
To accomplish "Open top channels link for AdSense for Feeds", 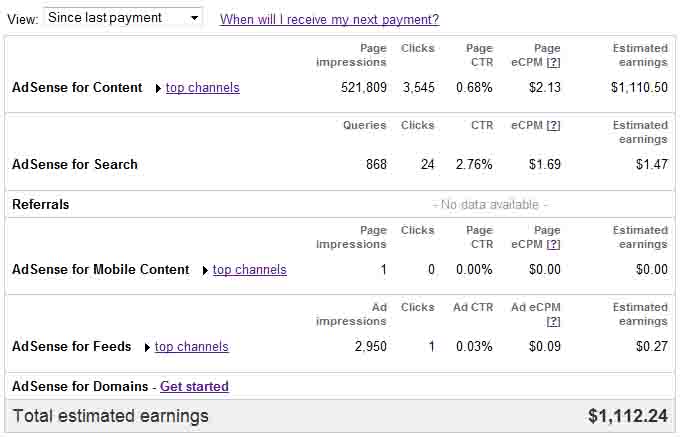I will point(192,347).
